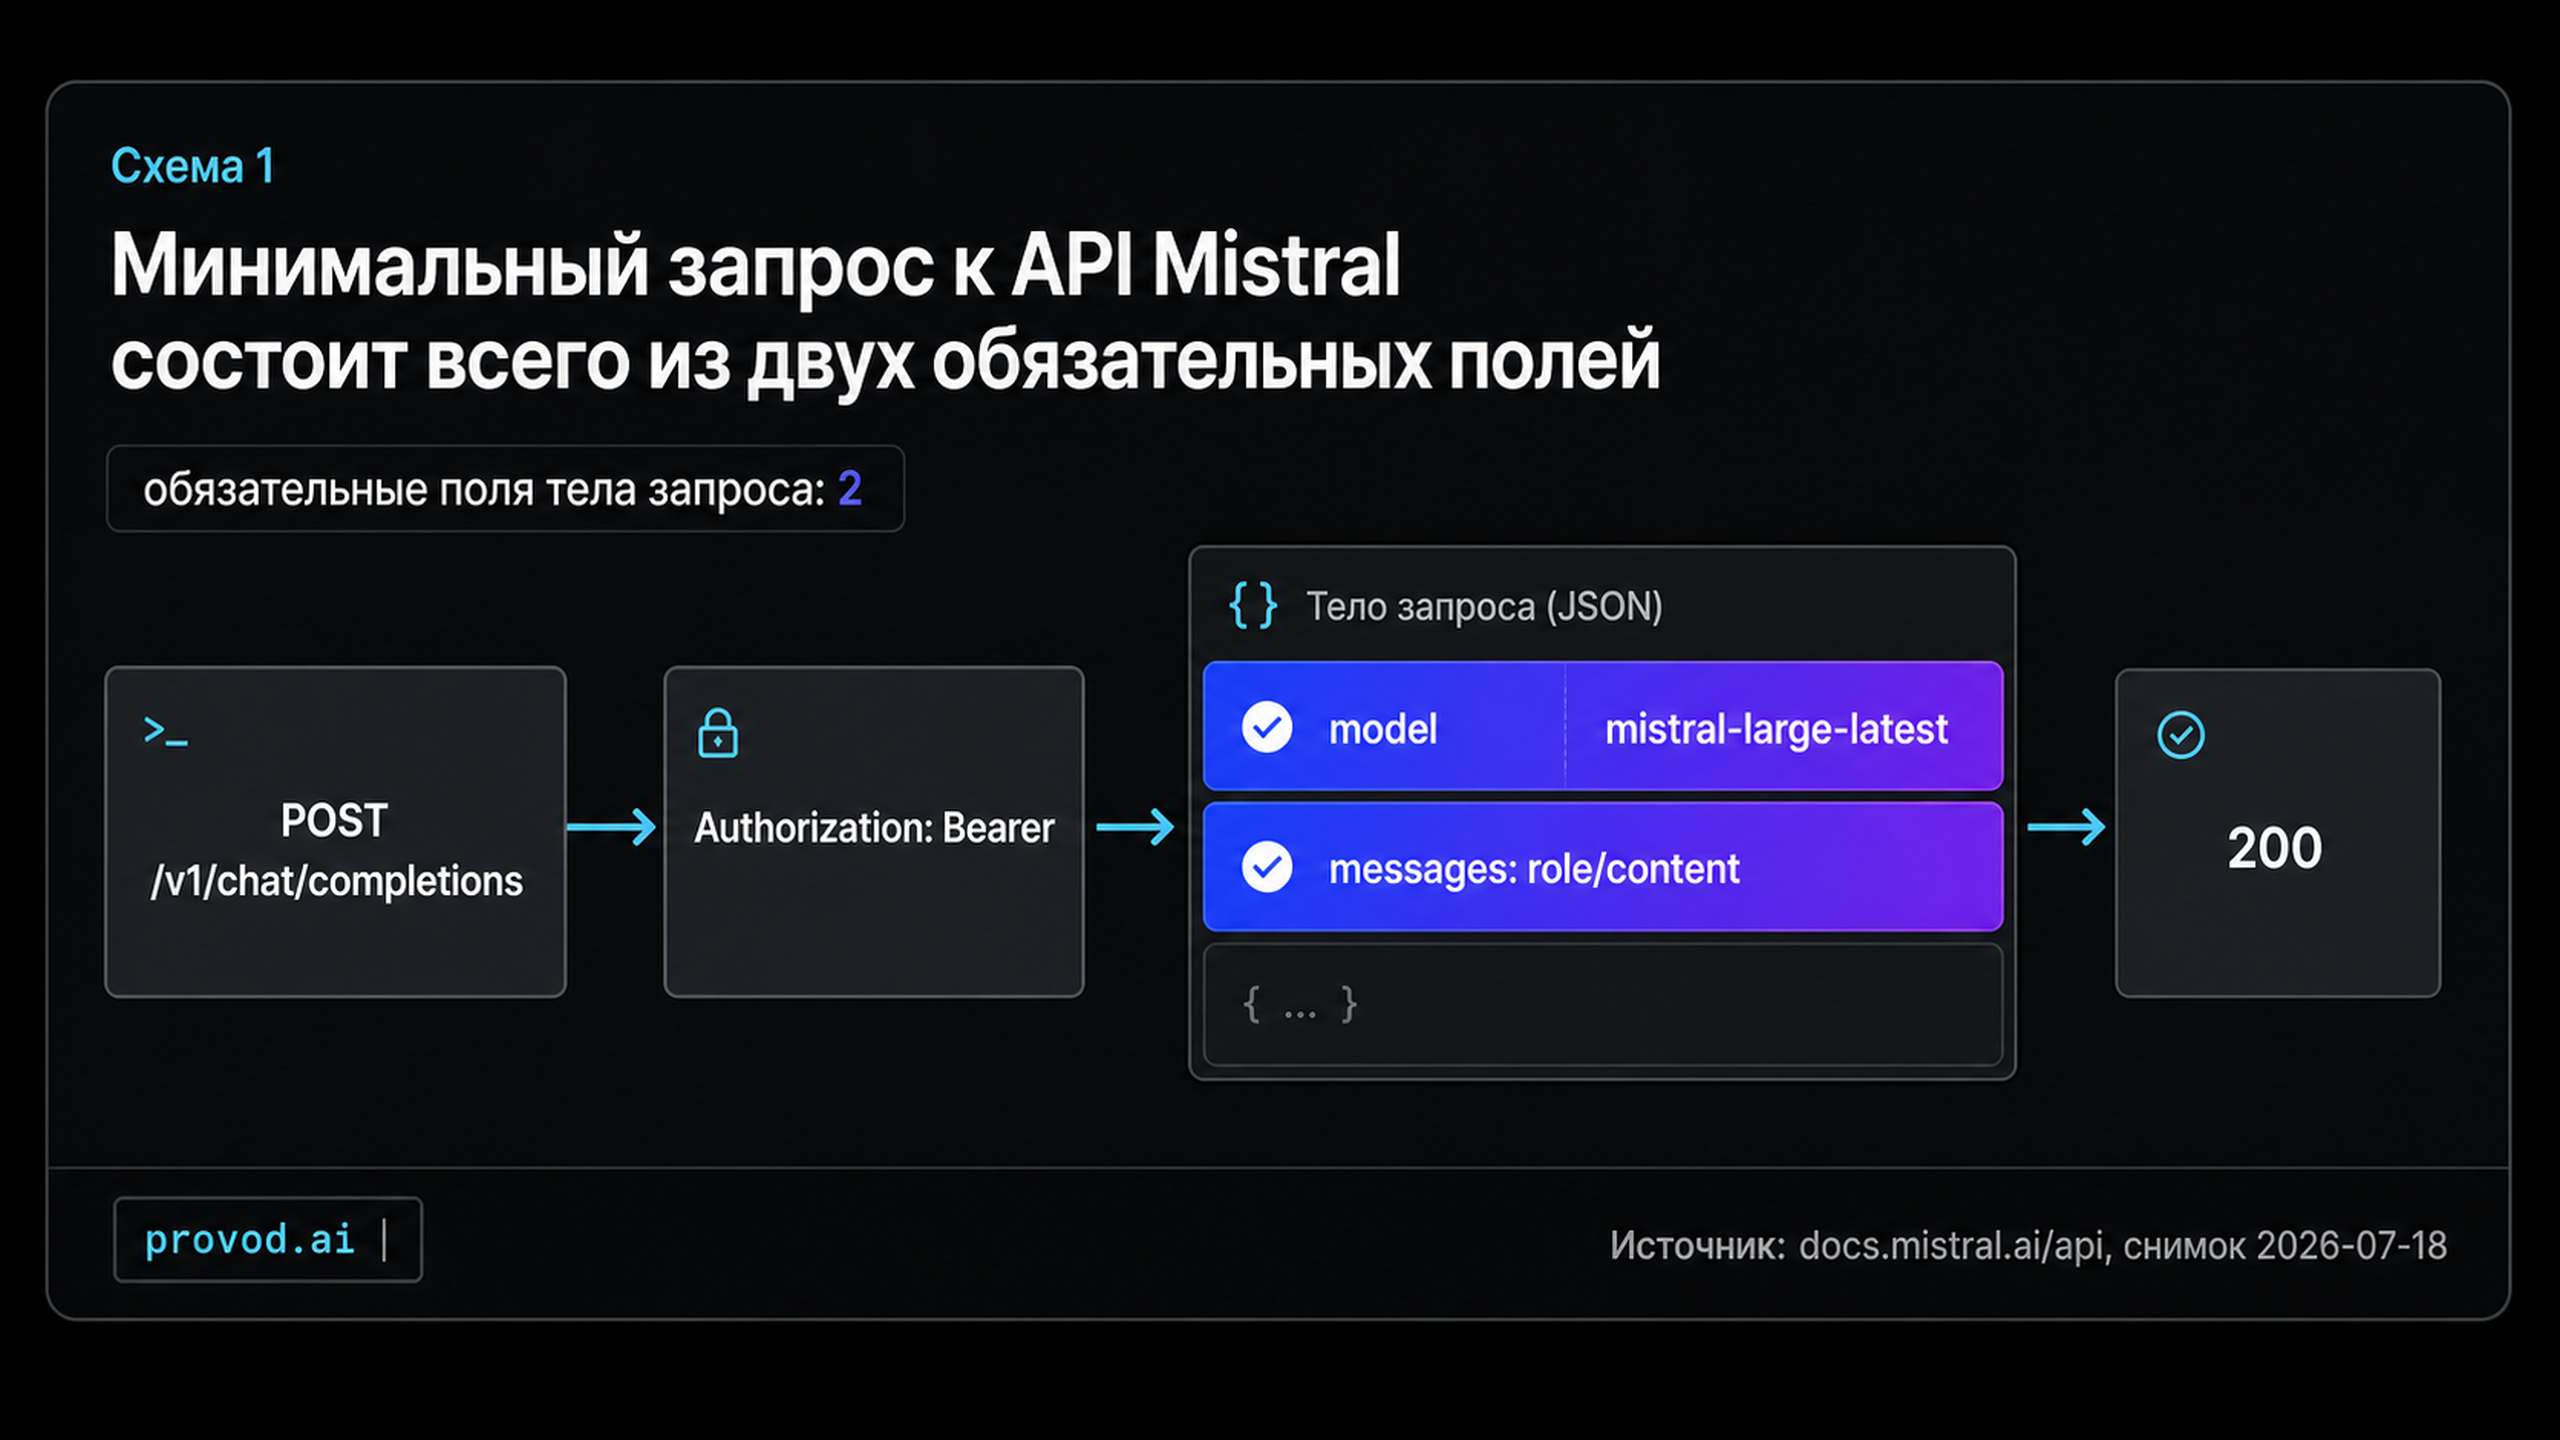Click the checkmark circle in the messages row

1266,867
